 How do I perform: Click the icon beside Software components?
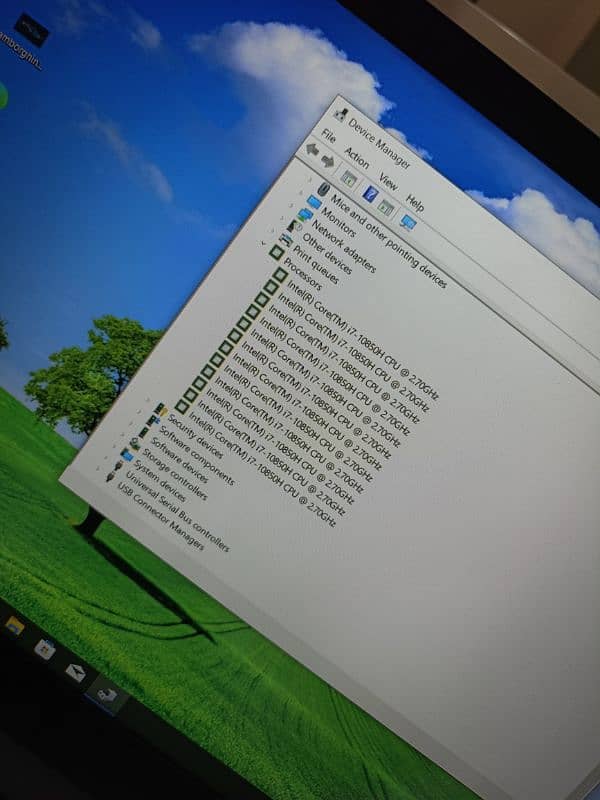point(152,421)
